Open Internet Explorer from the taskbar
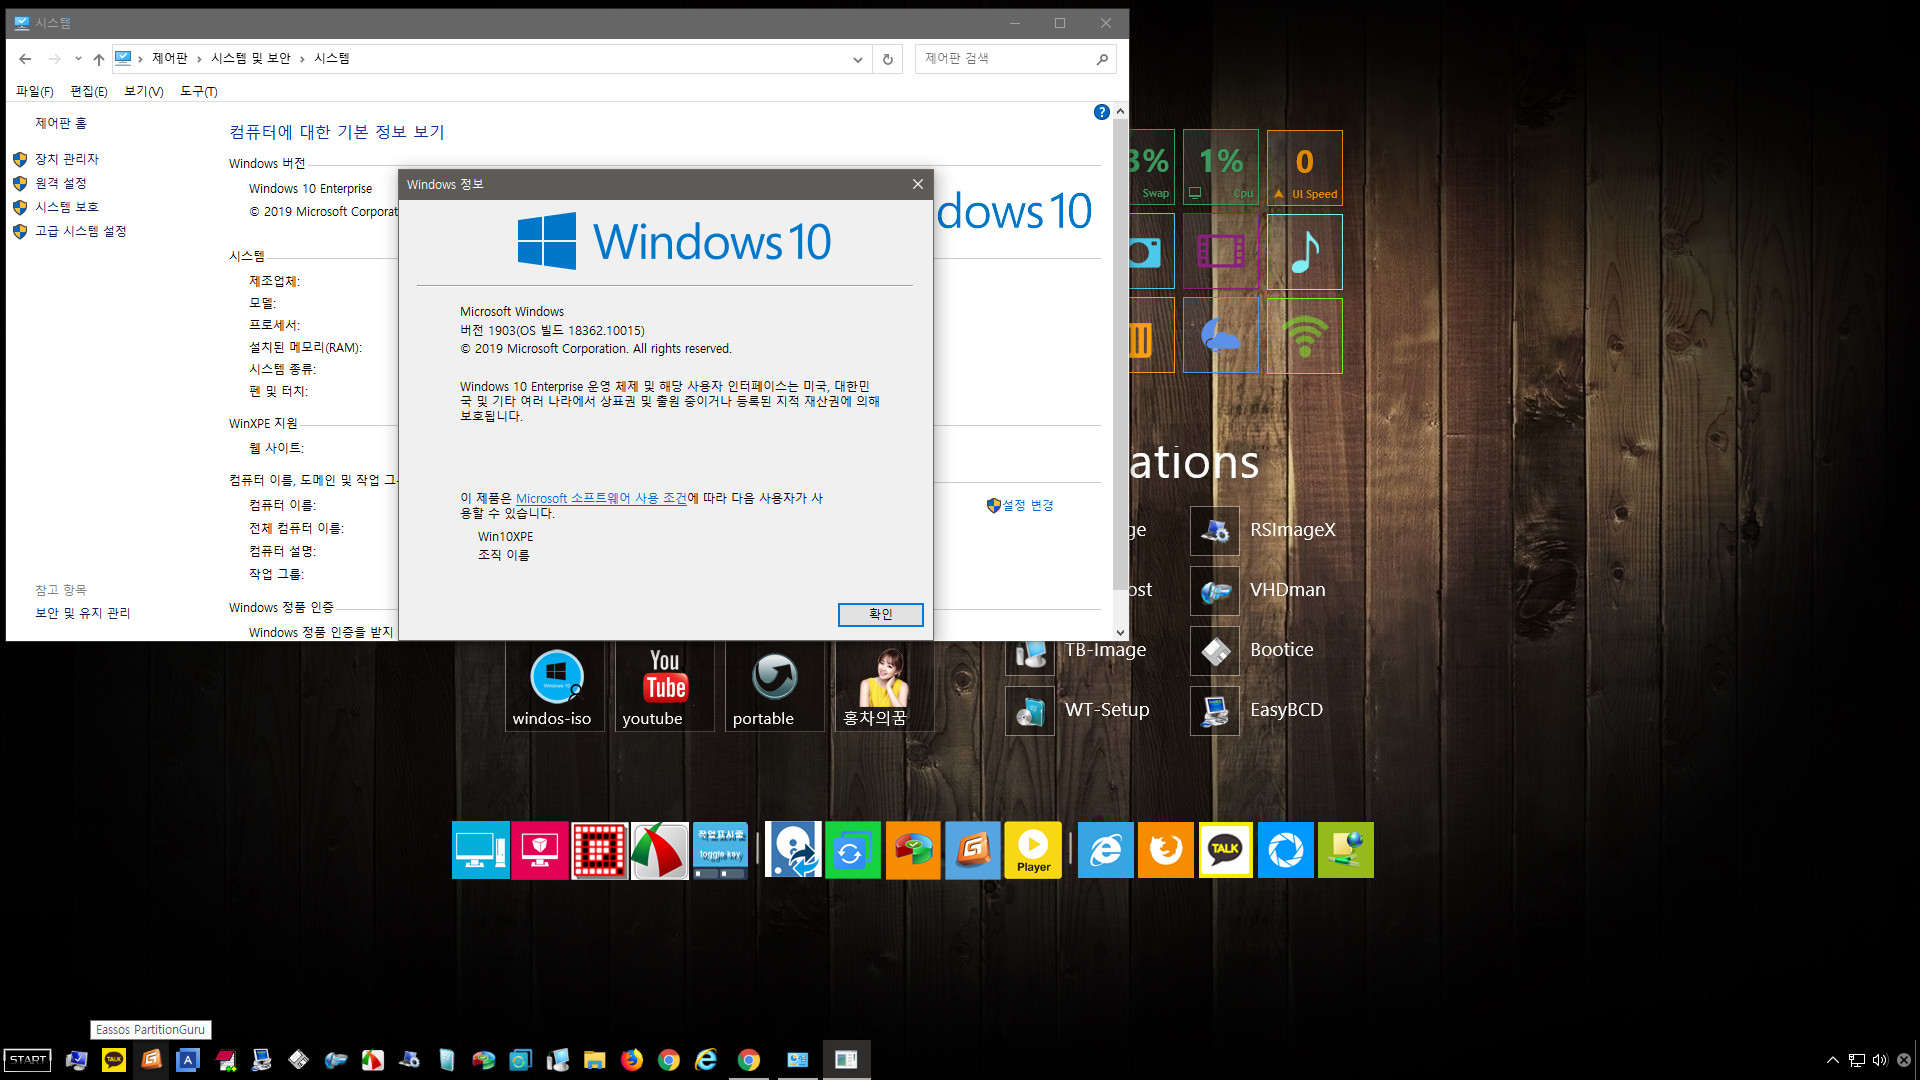 coord(706,1060)
